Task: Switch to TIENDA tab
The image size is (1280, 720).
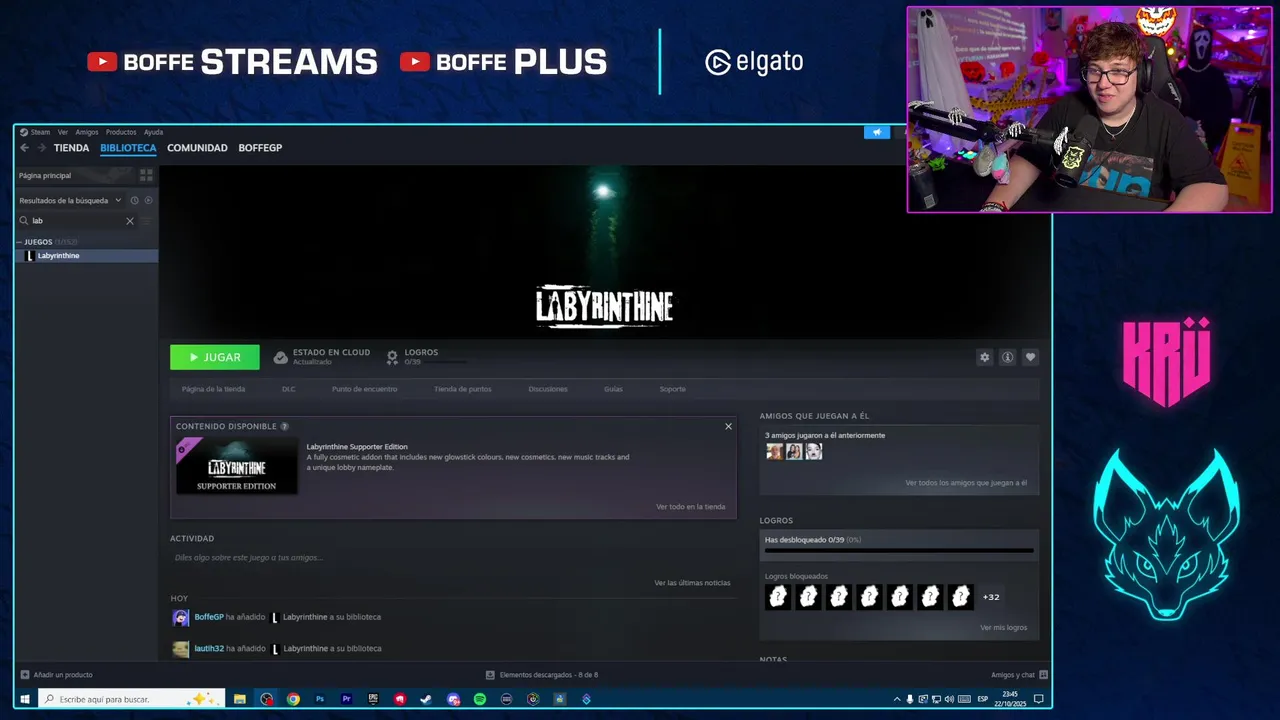Action: click(x=71, y=148)
